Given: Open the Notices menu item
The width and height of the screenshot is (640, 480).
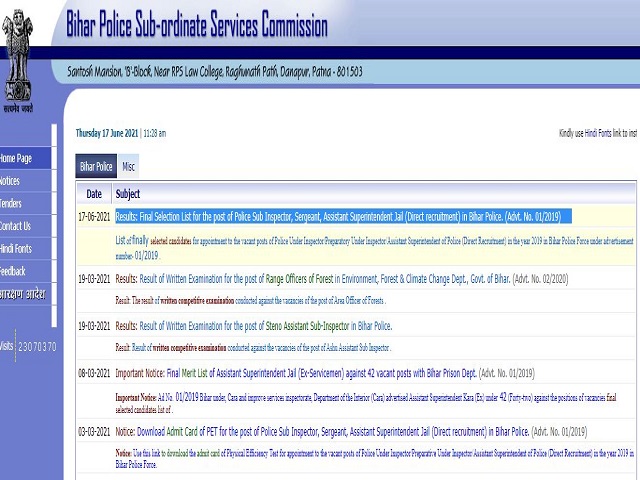Looking at the screenshot, I should [25, 180].
